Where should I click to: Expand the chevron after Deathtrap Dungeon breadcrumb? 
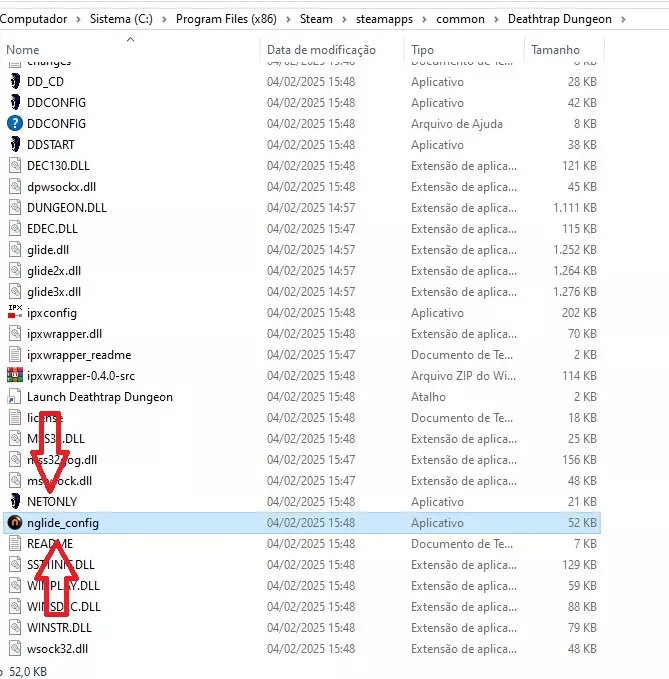[623, 19]
